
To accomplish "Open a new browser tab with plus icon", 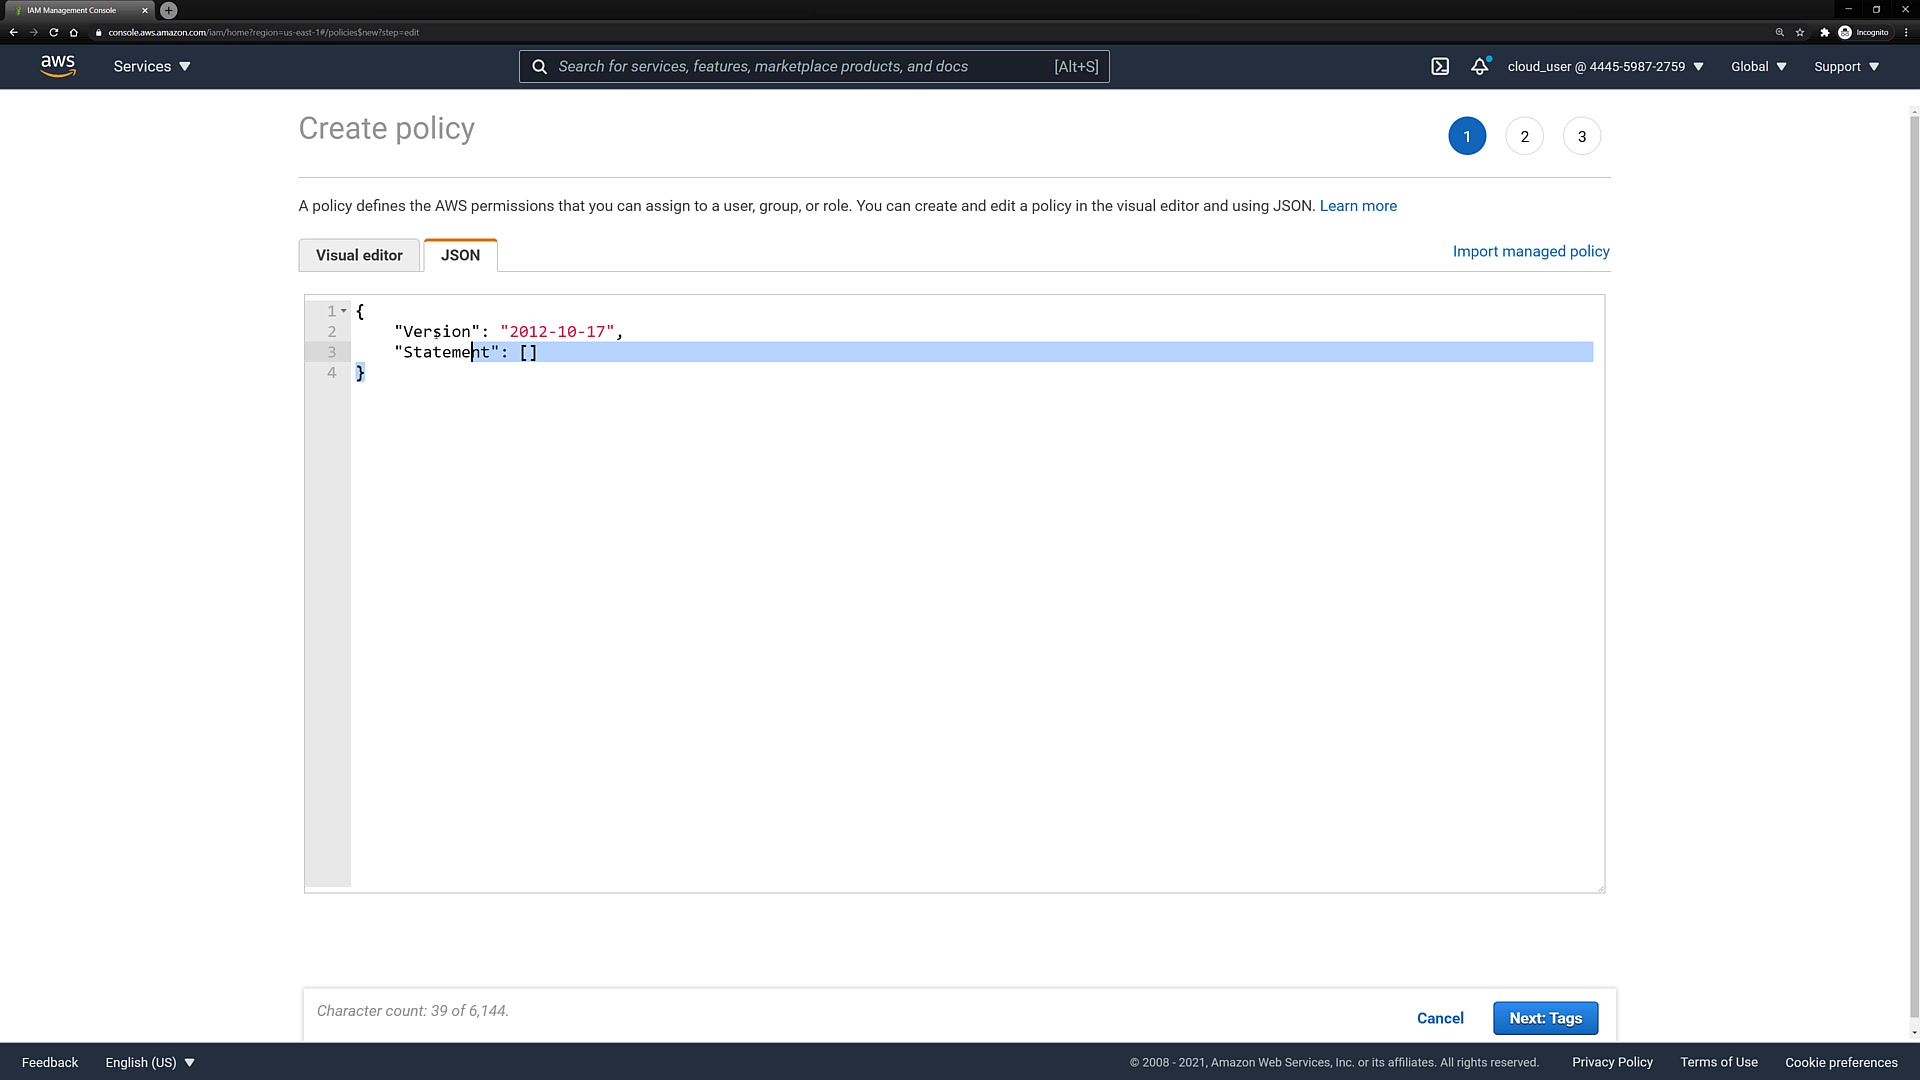I will point(169,10).
